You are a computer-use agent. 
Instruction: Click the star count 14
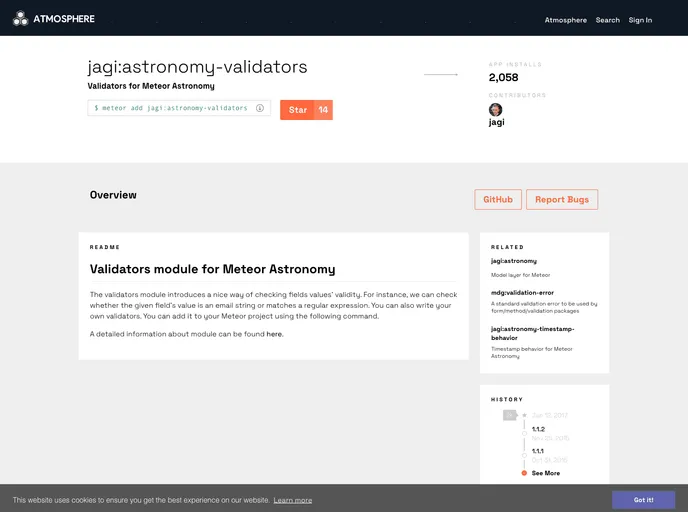[323, 110]
